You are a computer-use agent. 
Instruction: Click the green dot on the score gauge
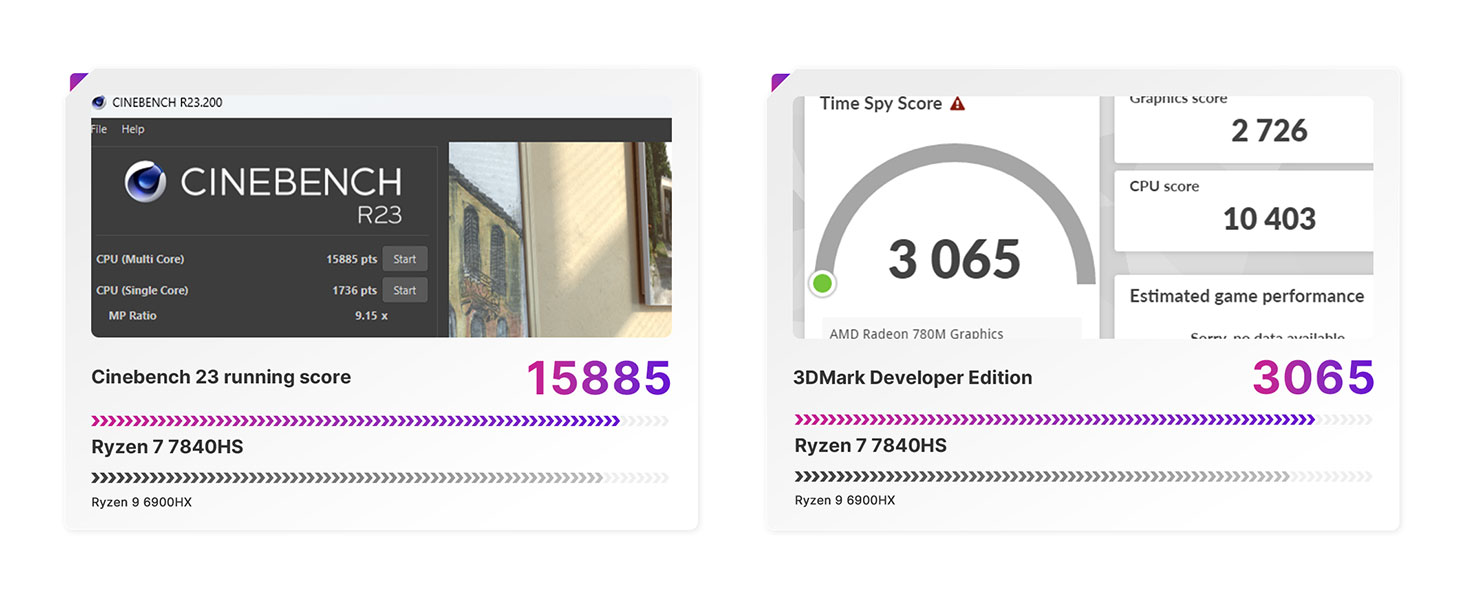point(822,284)
